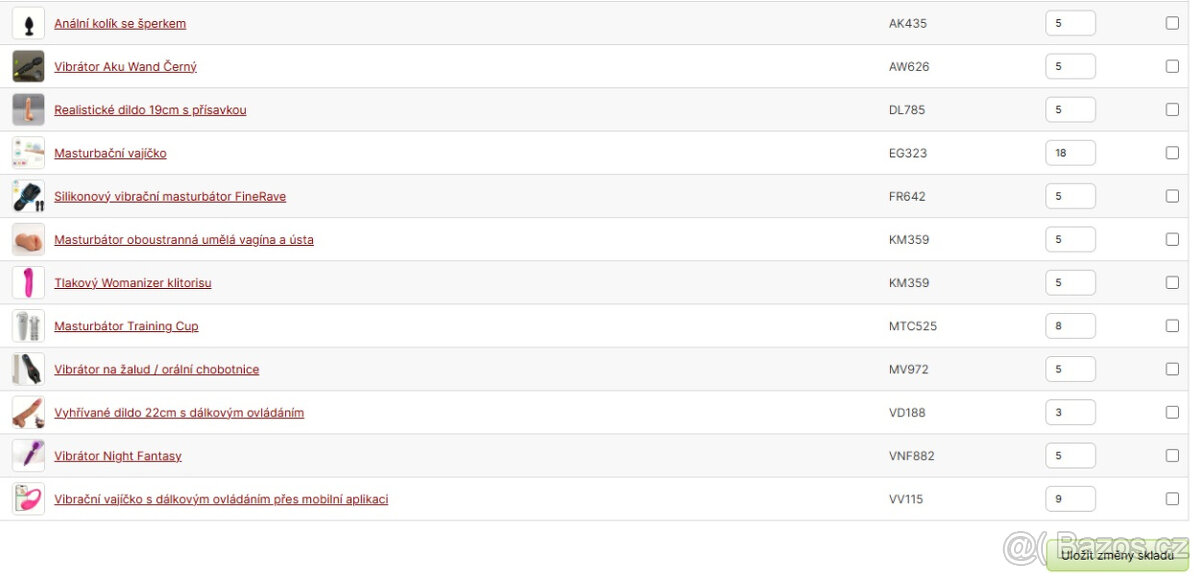Click the quantity field showing 18

(x=1070, y=153)
